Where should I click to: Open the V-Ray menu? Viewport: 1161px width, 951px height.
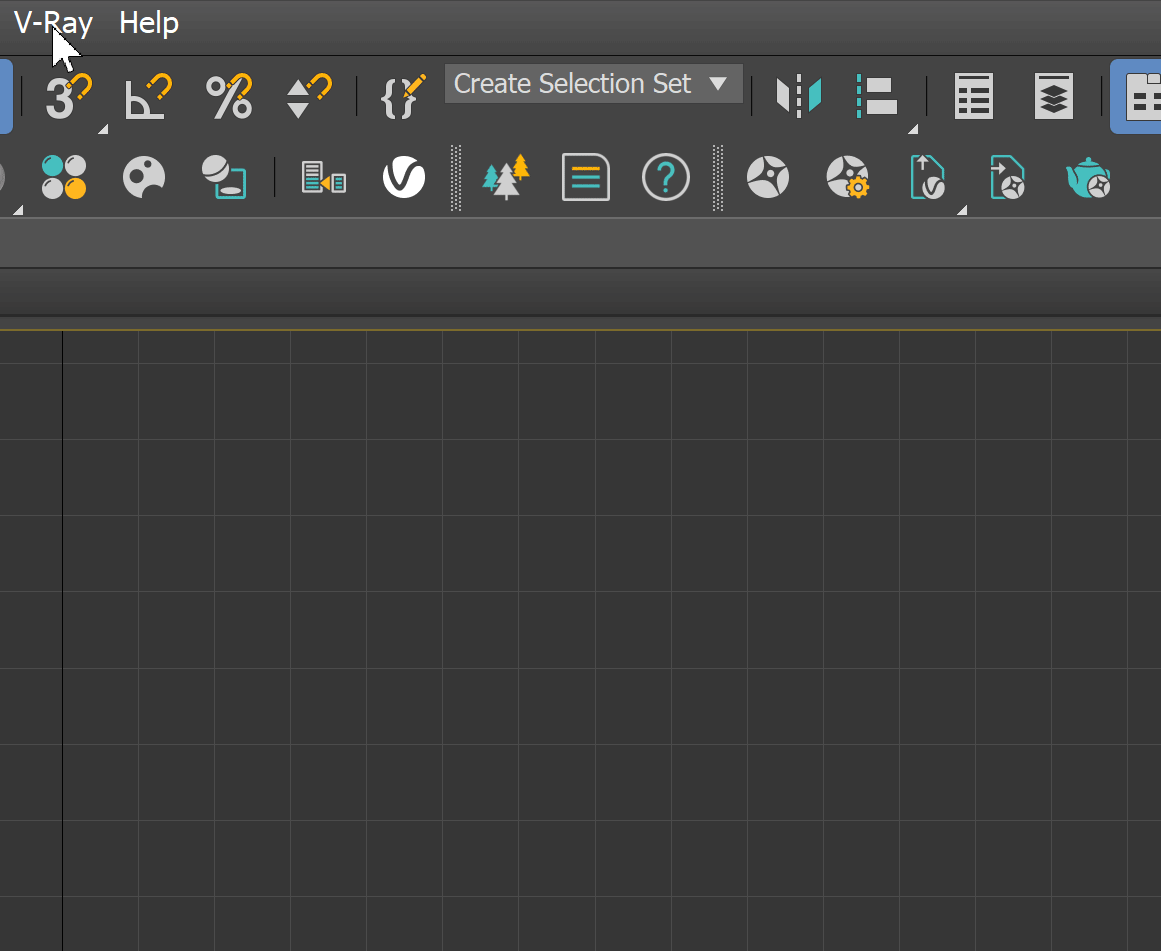pos(52,22)
